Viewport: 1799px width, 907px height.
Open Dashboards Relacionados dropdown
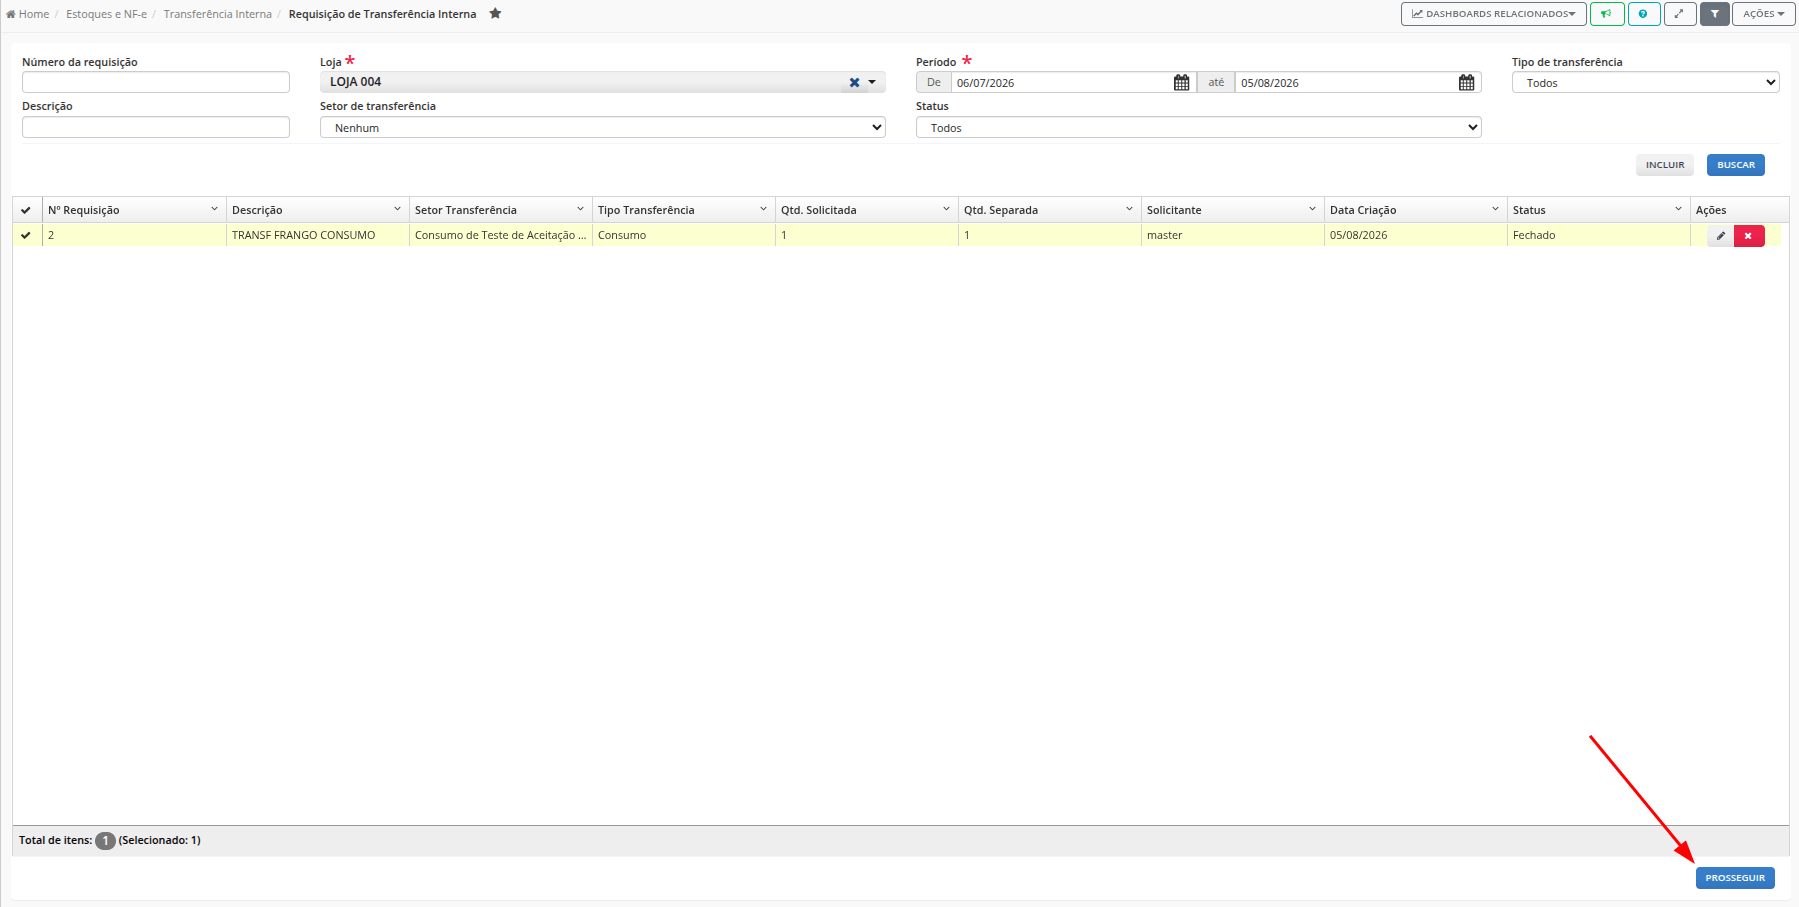(x=1493, y=14)
